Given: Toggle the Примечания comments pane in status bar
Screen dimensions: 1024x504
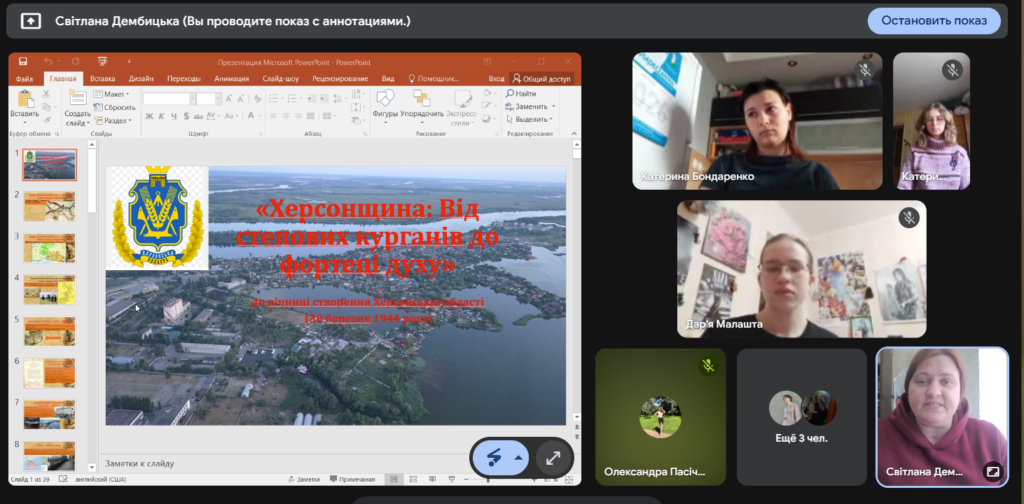Looking at the screenshot, I should point(345,479).
